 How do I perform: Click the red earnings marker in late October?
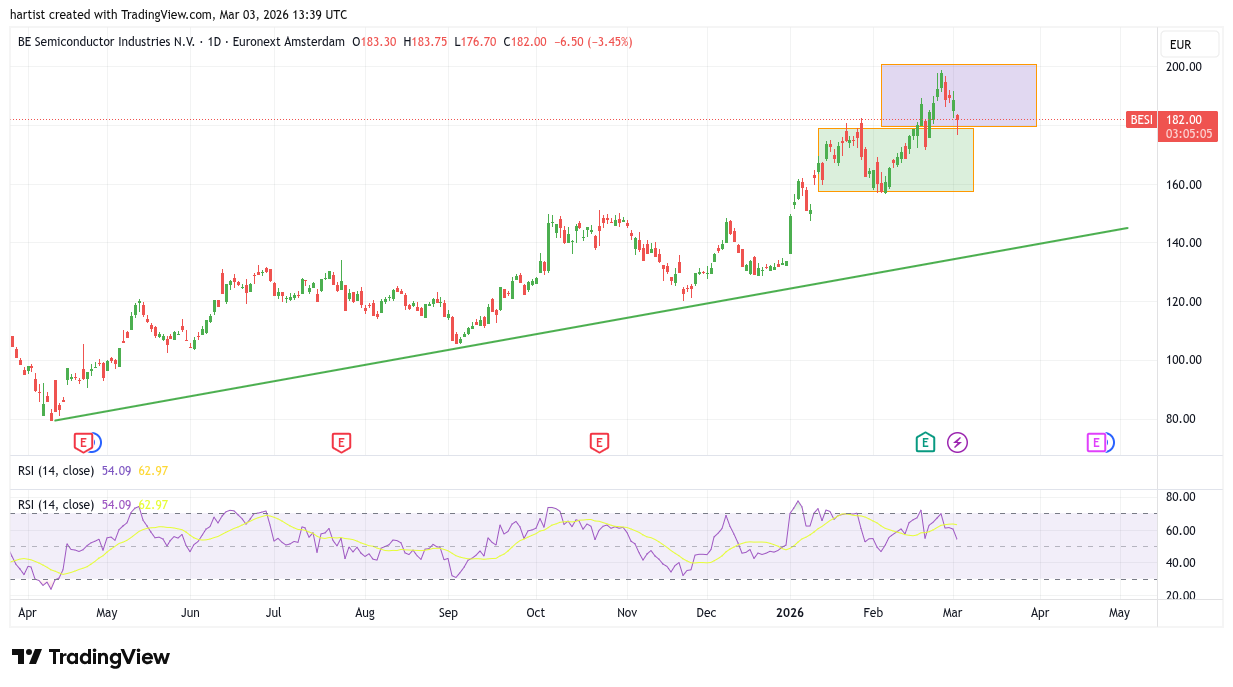(x=599, y=442)
